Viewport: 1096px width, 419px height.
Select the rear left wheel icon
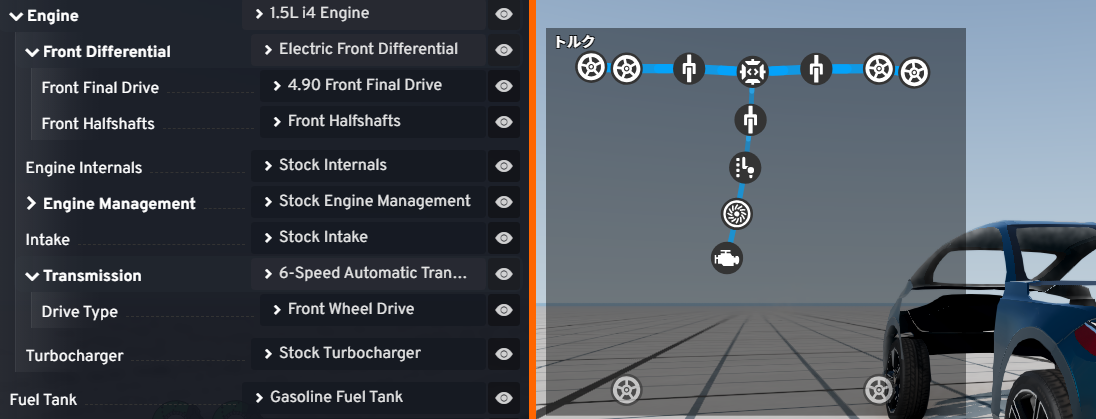626,390
